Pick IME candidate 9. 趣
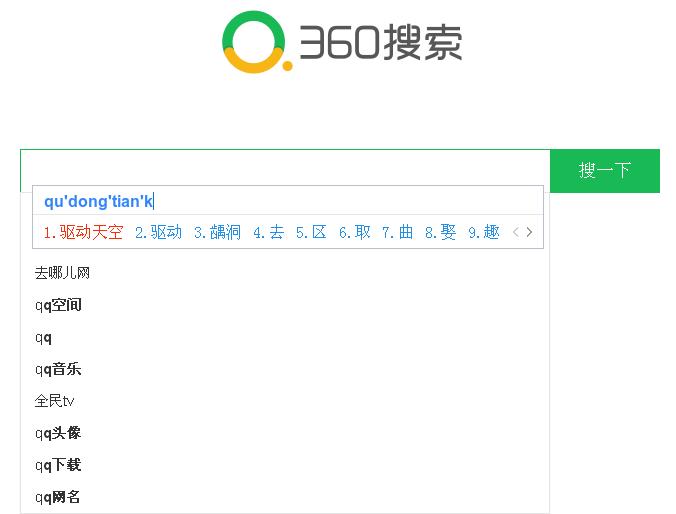This screenshot has height=514, width=676. pos(484,232)
